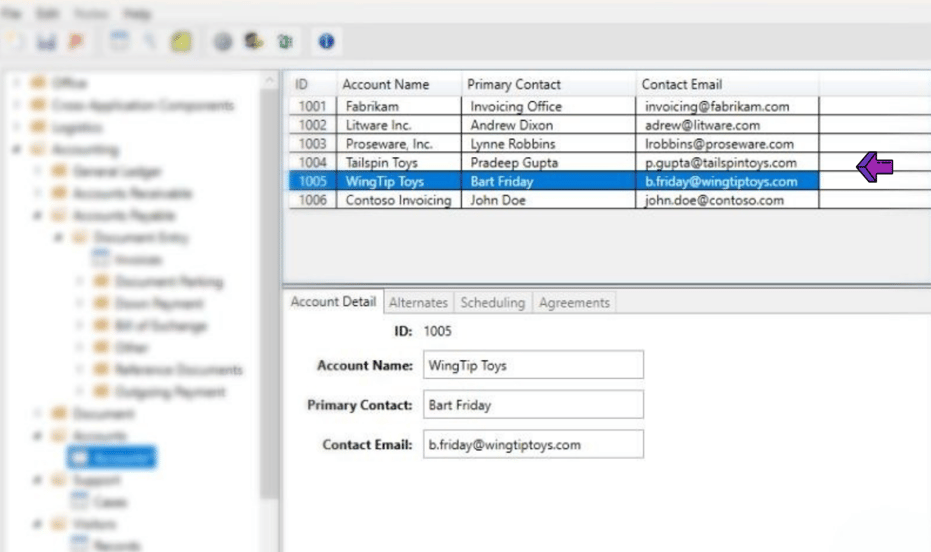The image size is (931, 552).
Task: Click the Contoso Invoicing account cell
Action: 399,200
